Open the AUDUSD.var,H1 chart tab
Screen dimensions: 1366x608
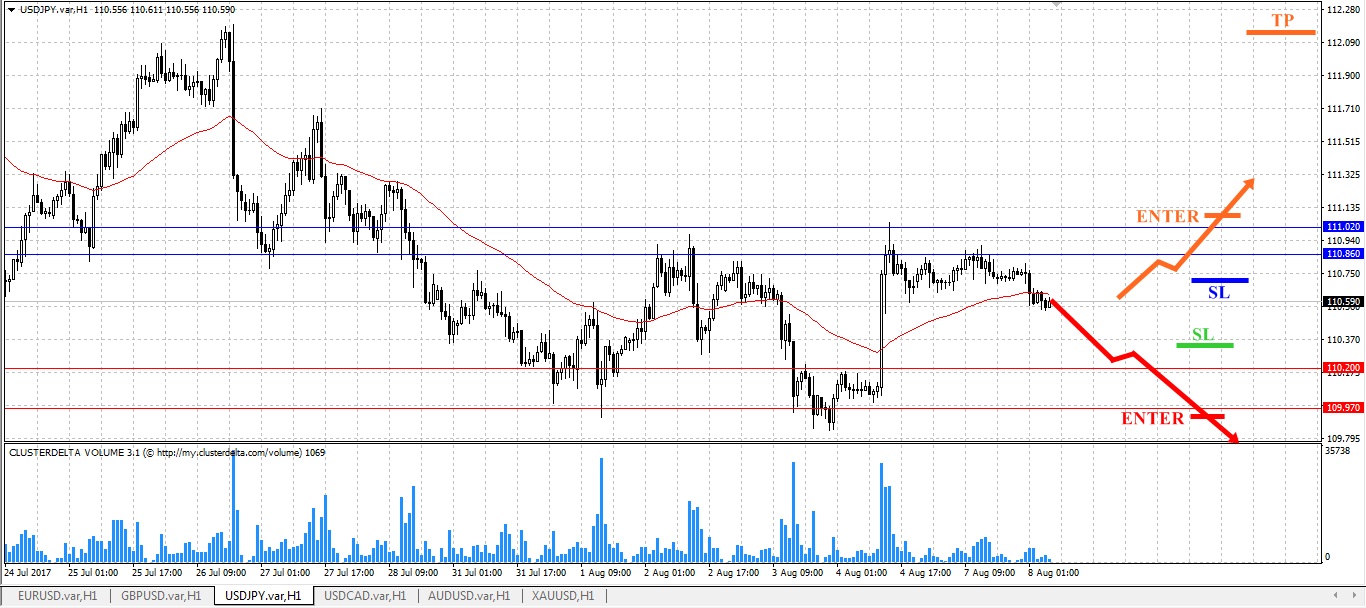click(470, 595)
